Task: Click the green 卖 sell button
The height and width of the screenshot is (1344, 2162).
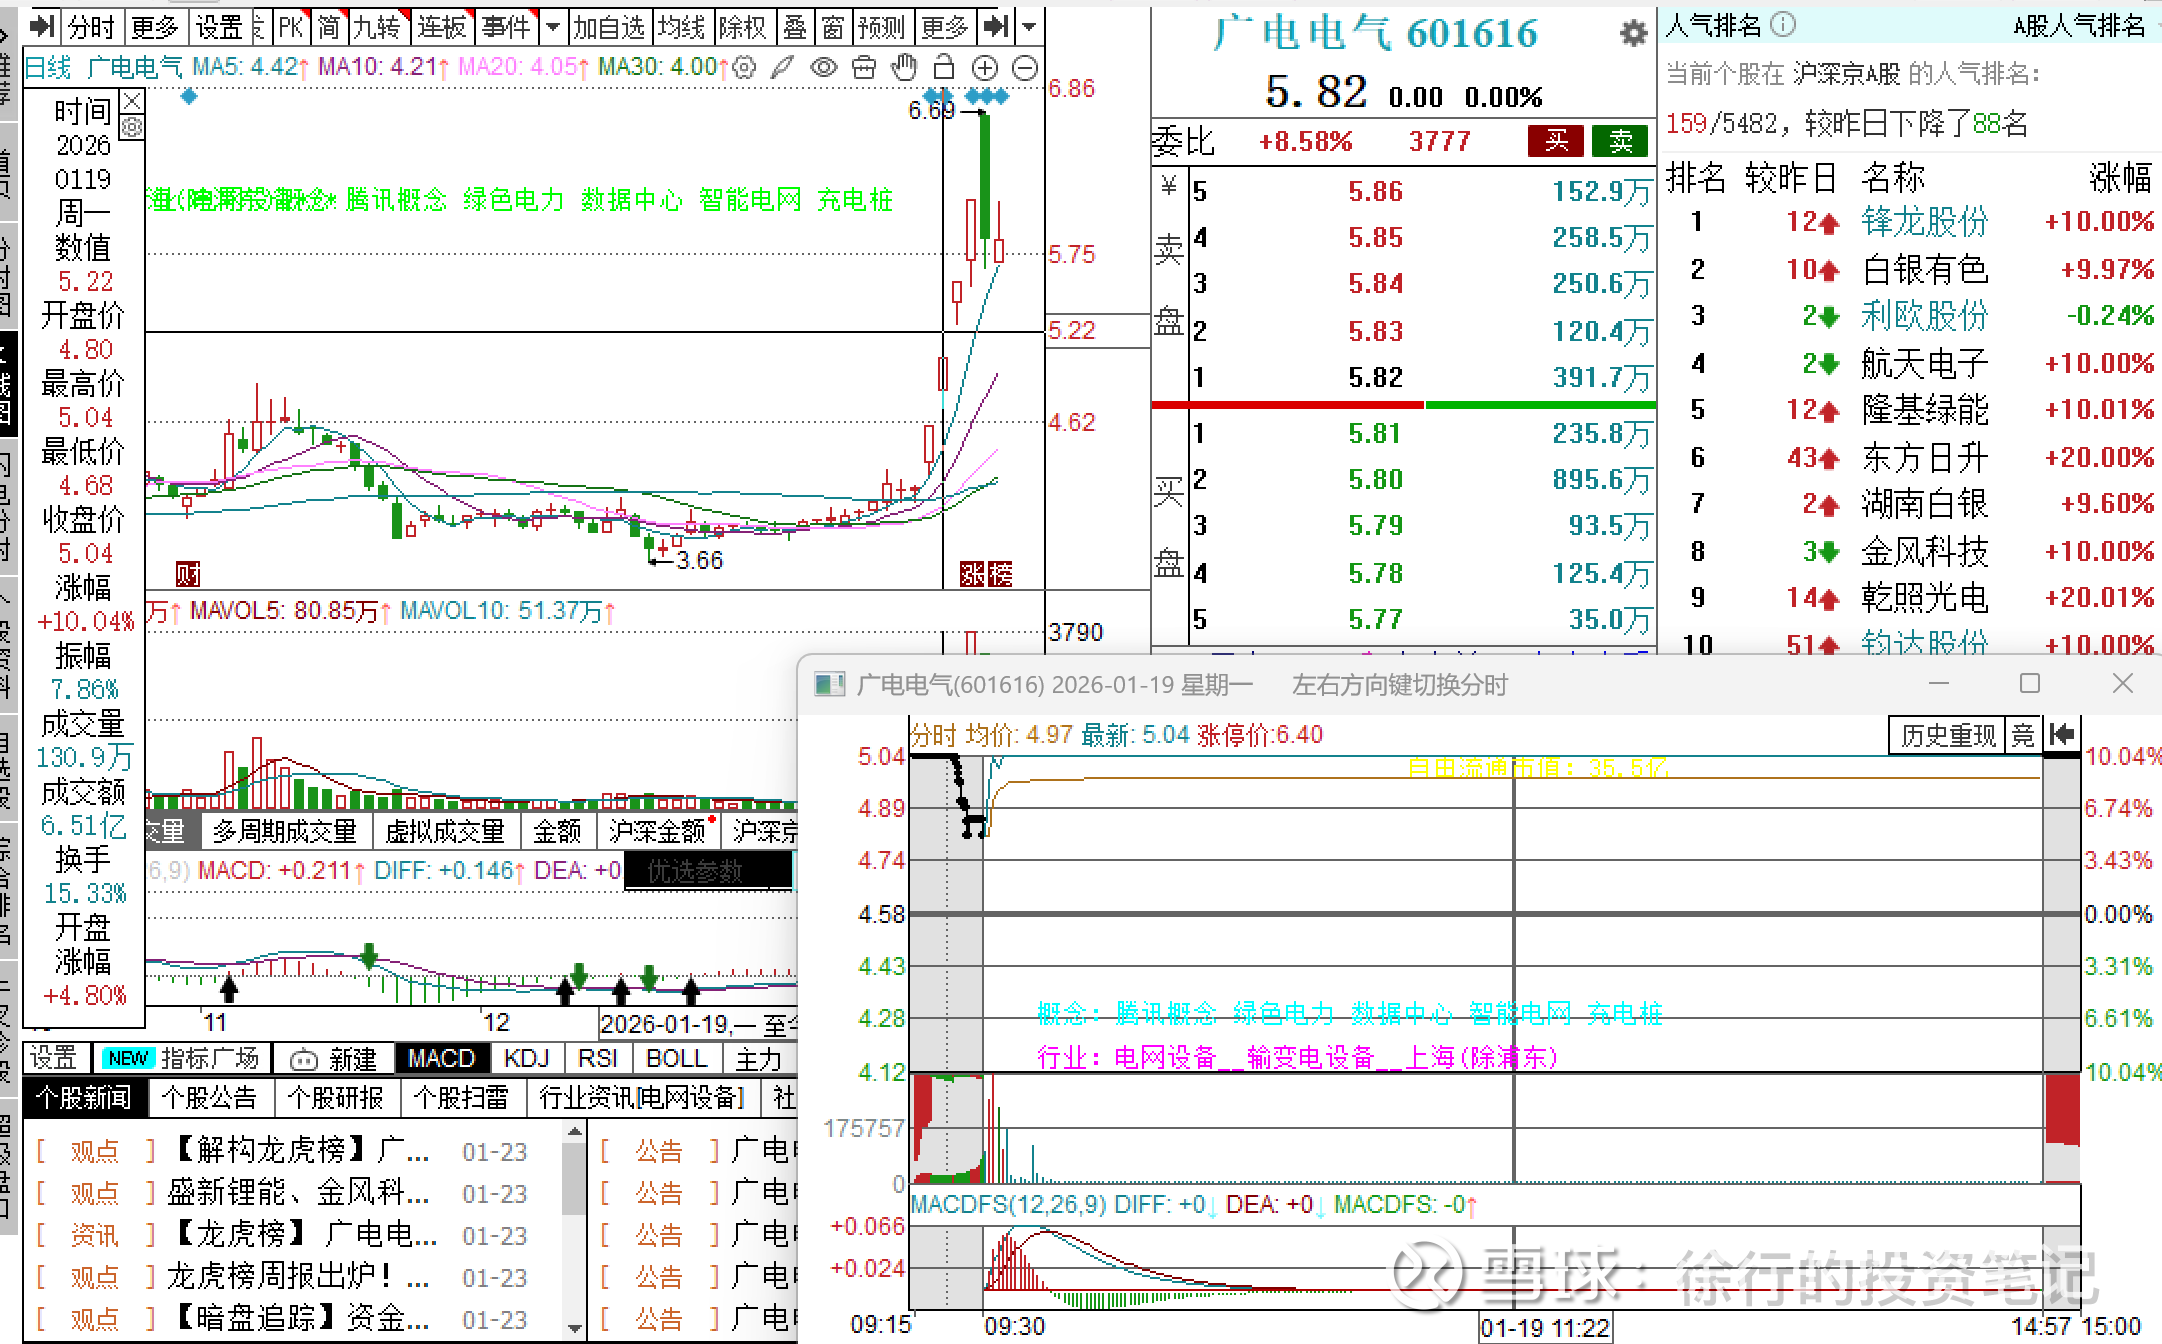Action: (1620, 141)
